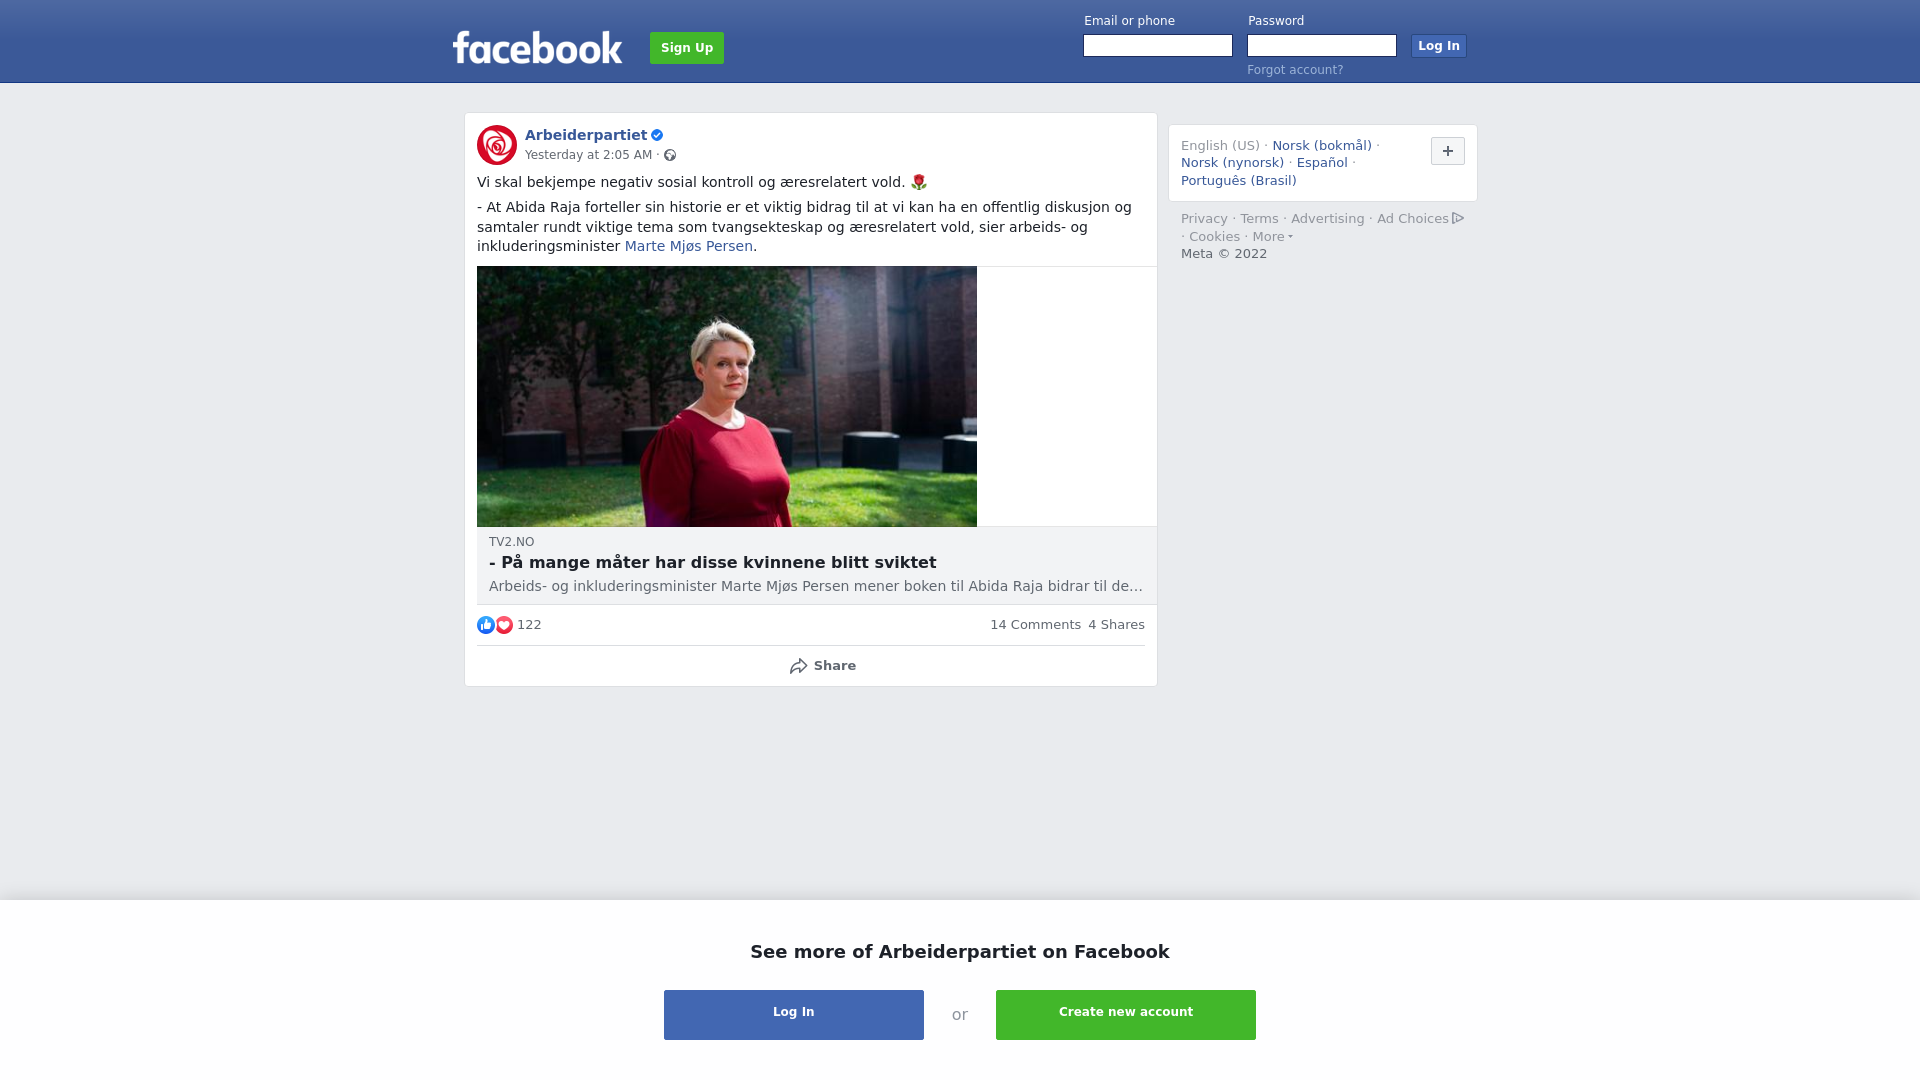Click the Log In button in header
The image size is (1920, 1080).
[1439, 46]
